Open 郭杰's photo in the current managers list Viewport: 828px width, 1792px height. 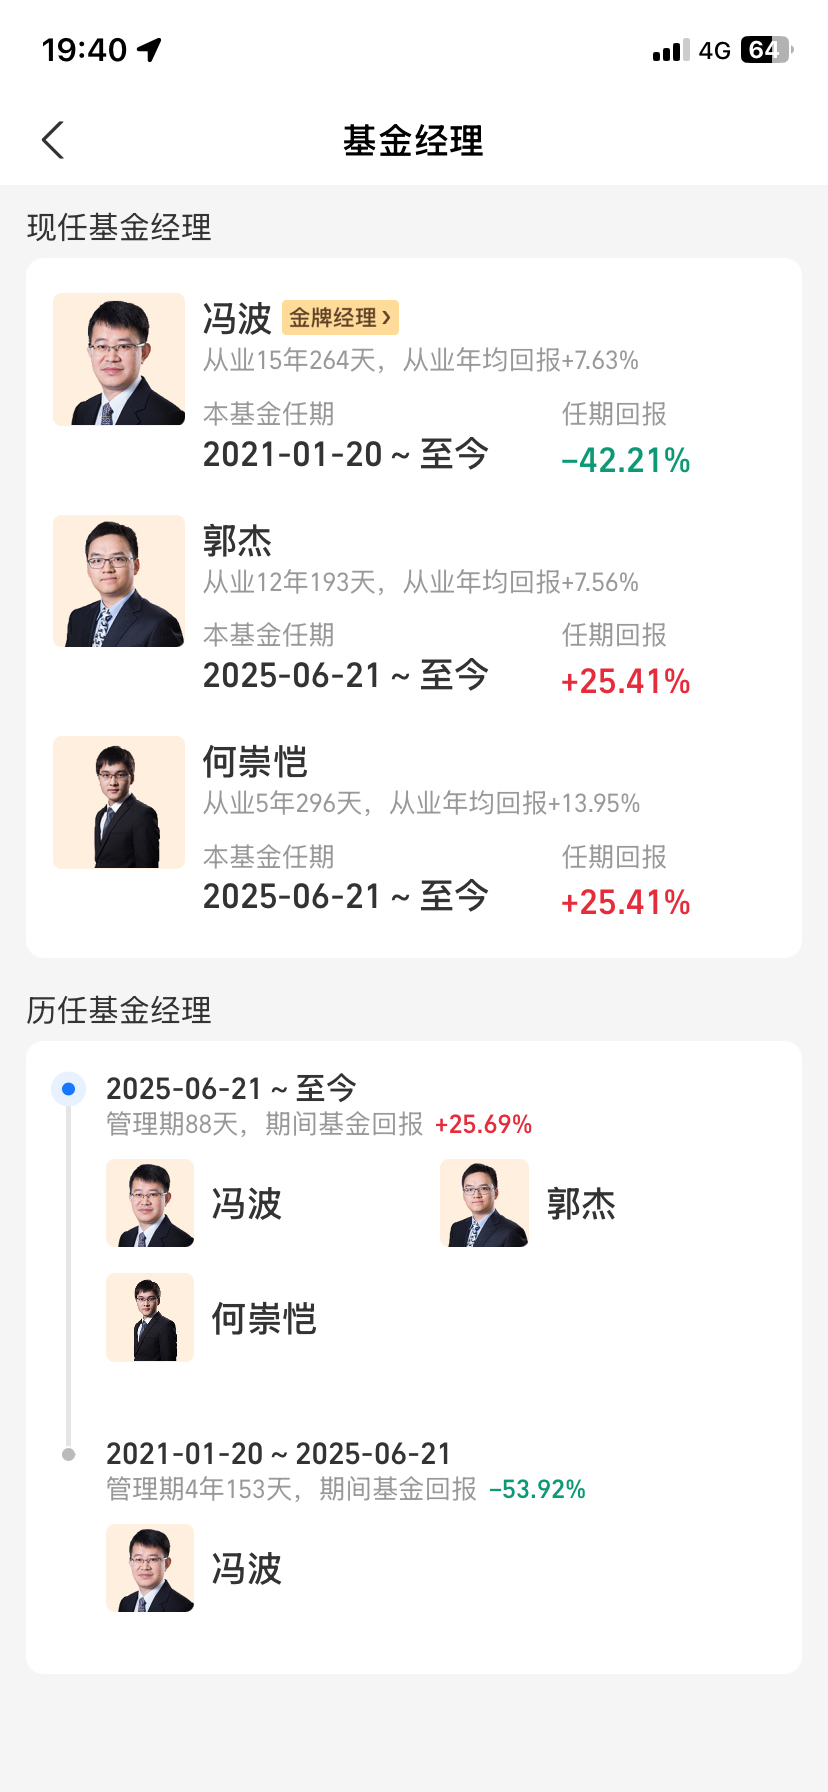tap(119, 581)
